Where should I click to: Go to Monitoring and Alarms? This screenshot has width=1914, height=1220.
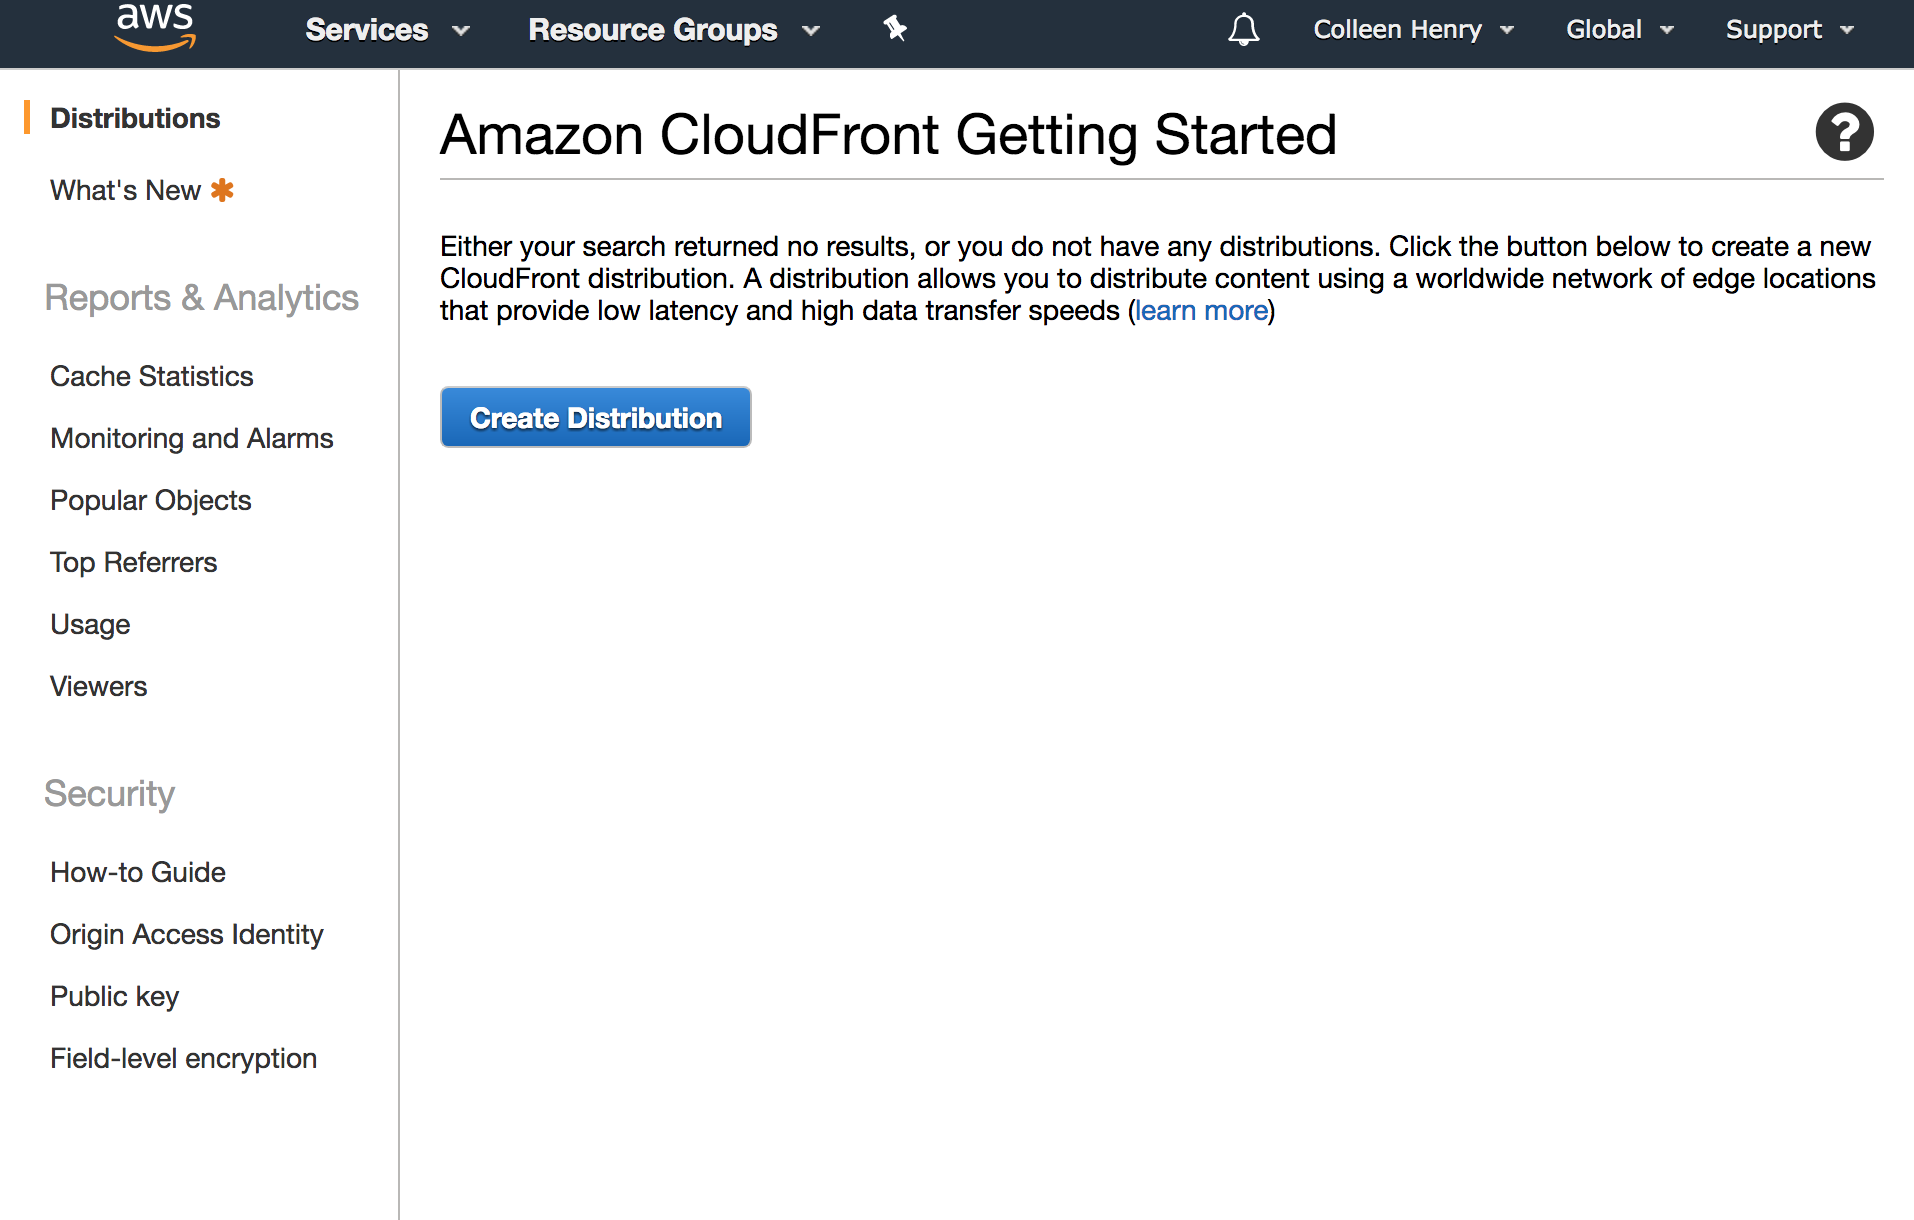(x=192, y=438)
